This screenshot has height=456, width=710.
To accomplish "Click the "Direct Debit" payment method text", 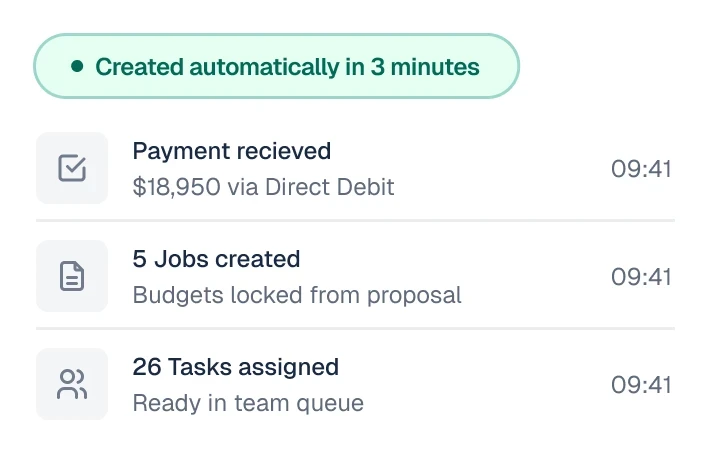I will pos(330,187).
